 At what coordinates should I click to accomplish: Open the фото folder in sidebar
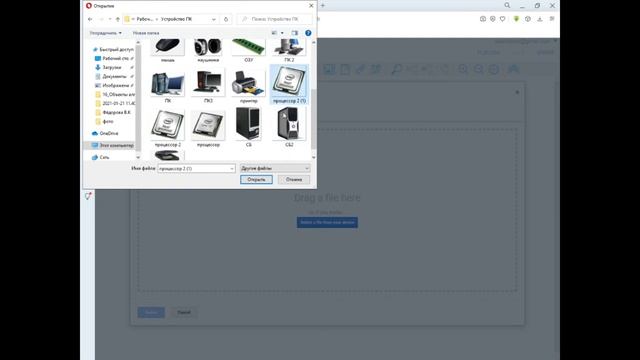(x=104, y=121)
